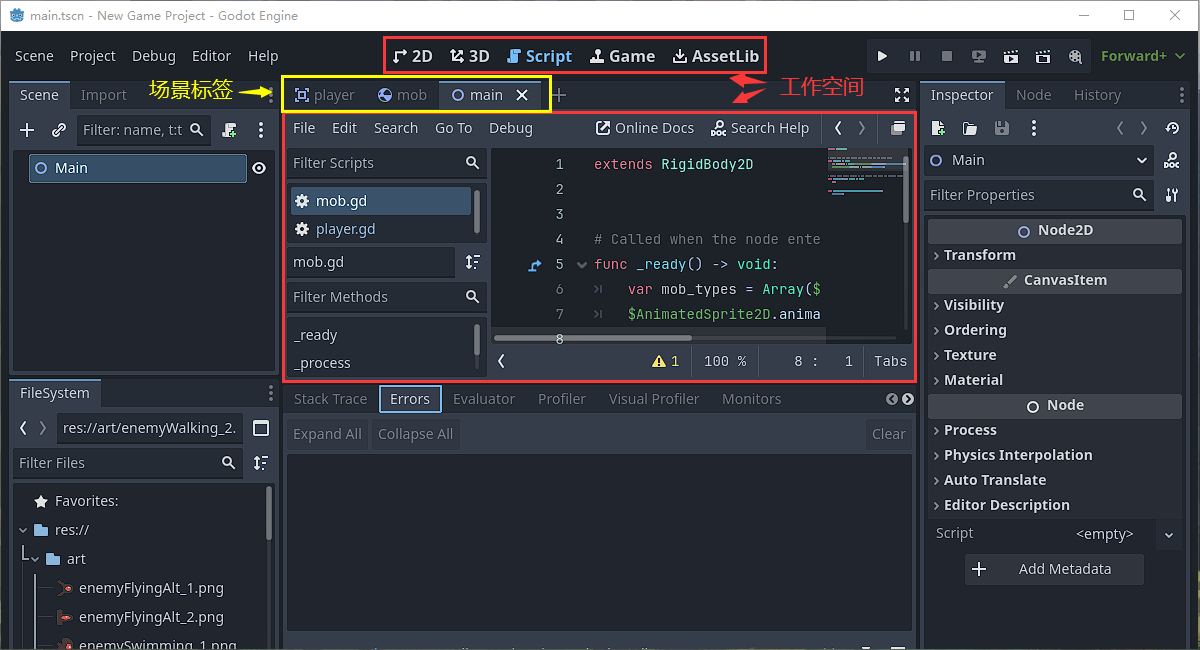Go to previous folder in FileSystem

(25, 428)
